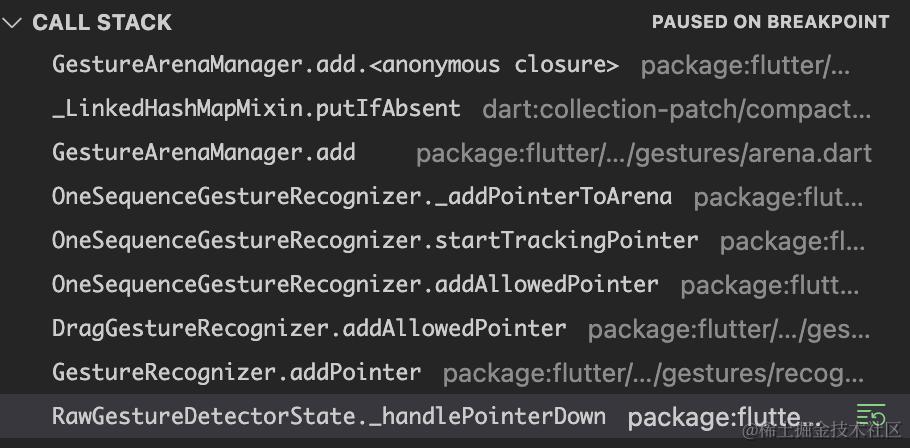Open the gestures/arena.dart source path
The height and width of the screenshot is (448, 910).
(x=644, y=154)
